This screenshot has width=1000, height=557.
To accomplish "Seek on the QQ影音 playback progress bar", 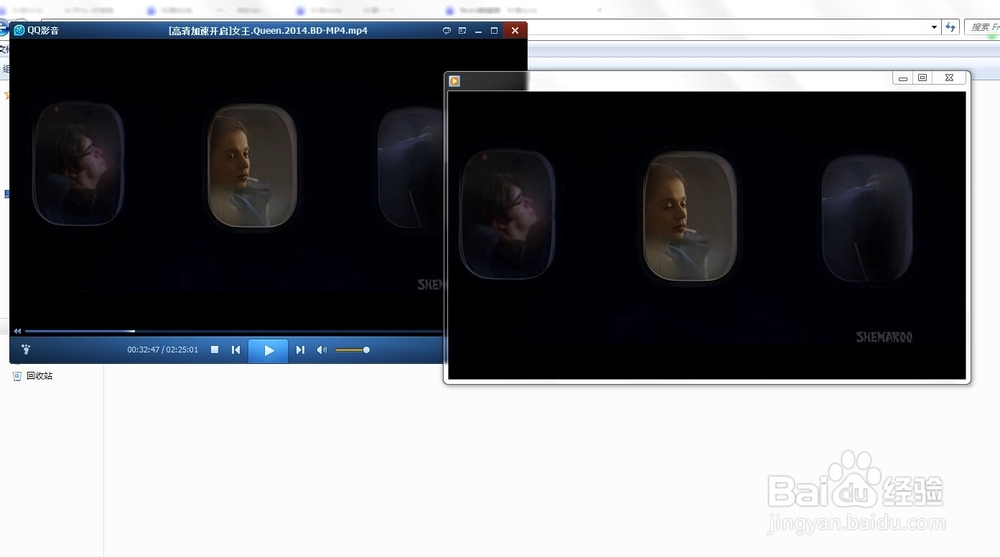I will click(x=233, y=331).
